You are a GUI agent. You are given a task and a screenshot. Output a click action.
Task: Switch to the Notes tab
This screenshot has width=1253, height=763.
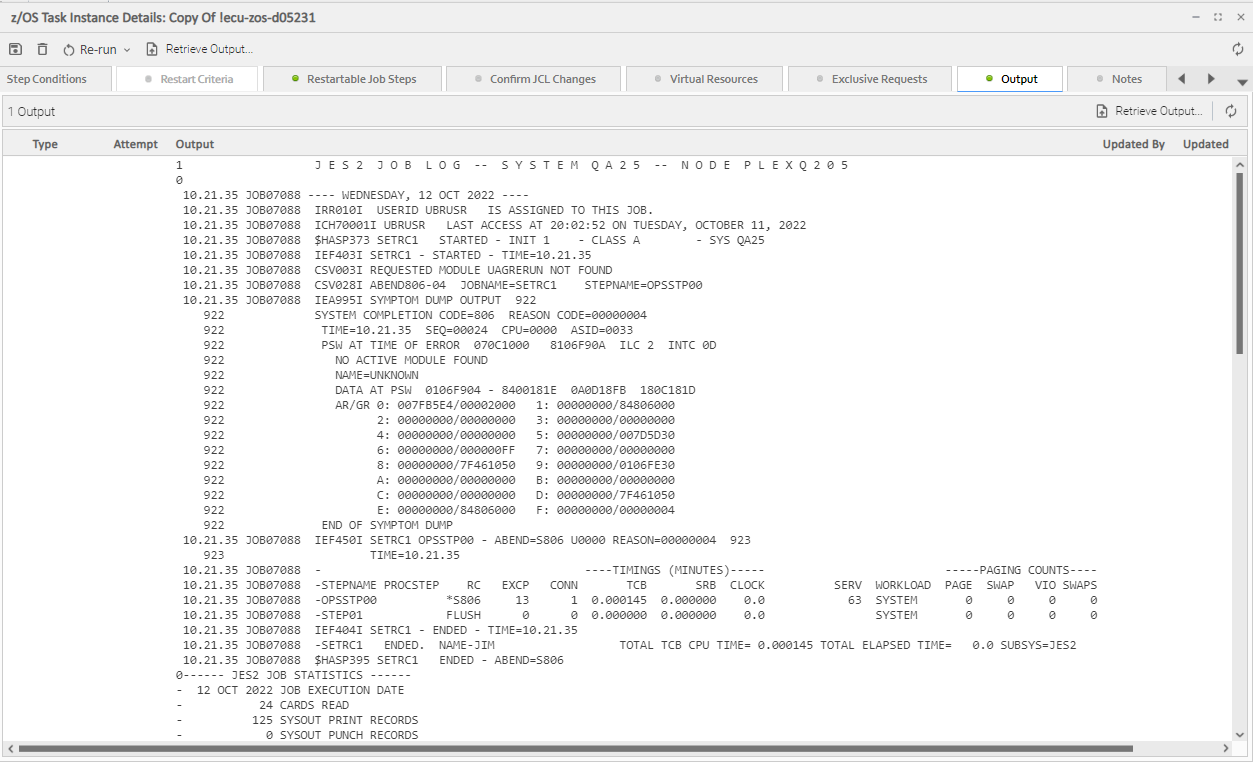pos(1117,79)
